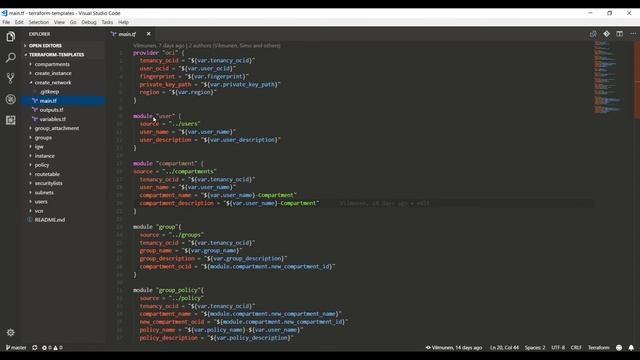Split the editor to the side

click(x=620, y=34)
